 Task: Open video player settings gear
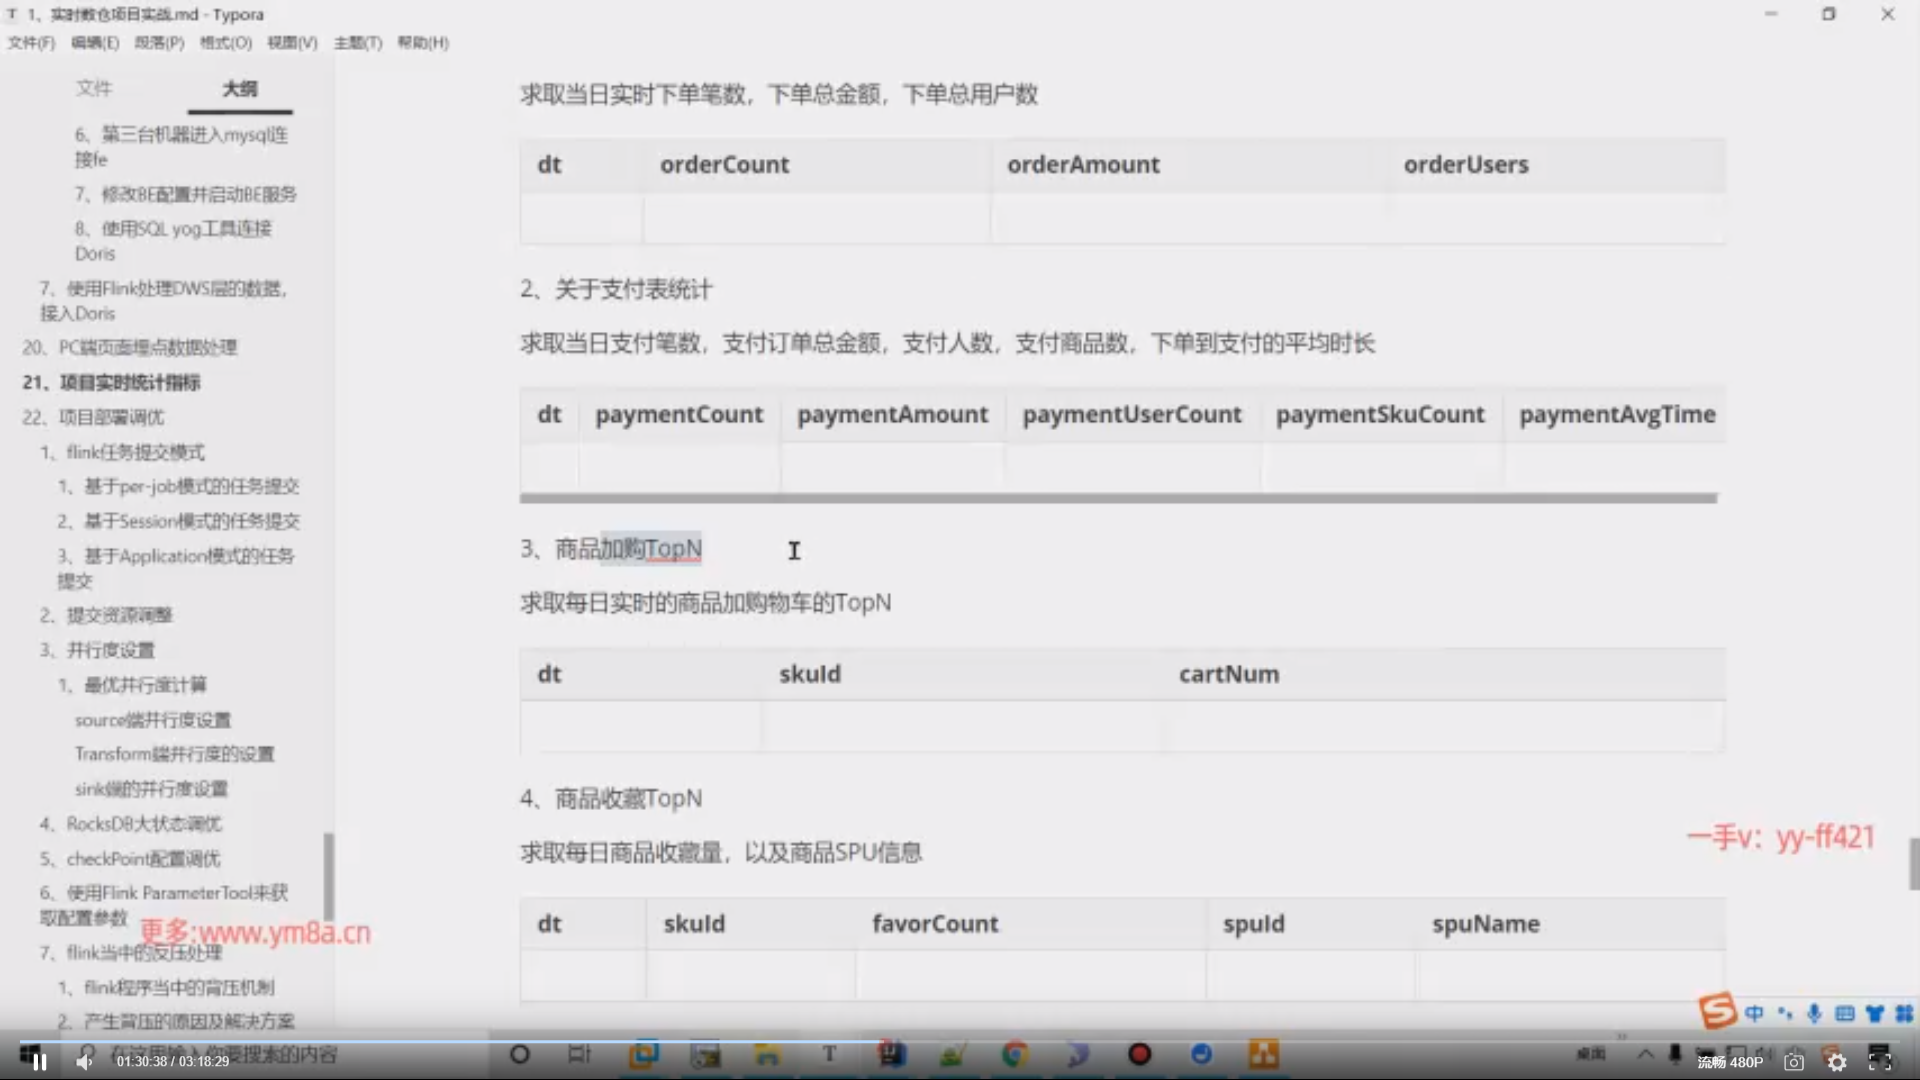pyautogui.click(x=1837, y=1063)
